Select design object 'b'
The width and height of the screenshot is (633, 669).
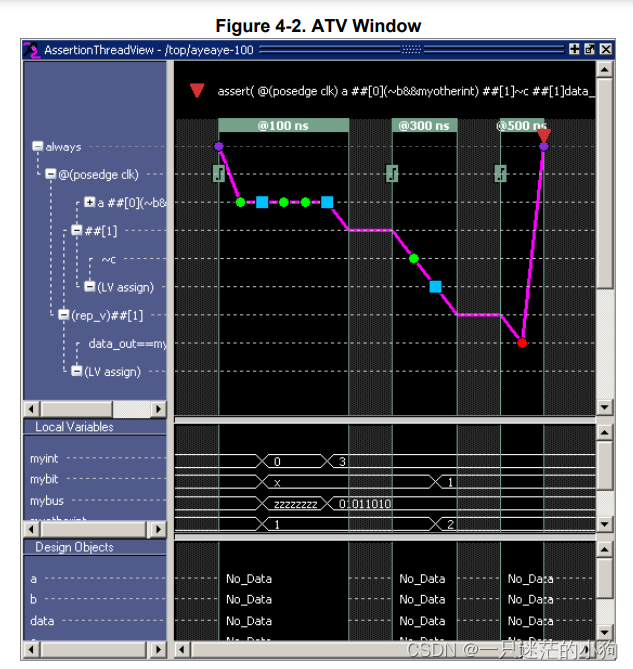click(x=34, y=599)
